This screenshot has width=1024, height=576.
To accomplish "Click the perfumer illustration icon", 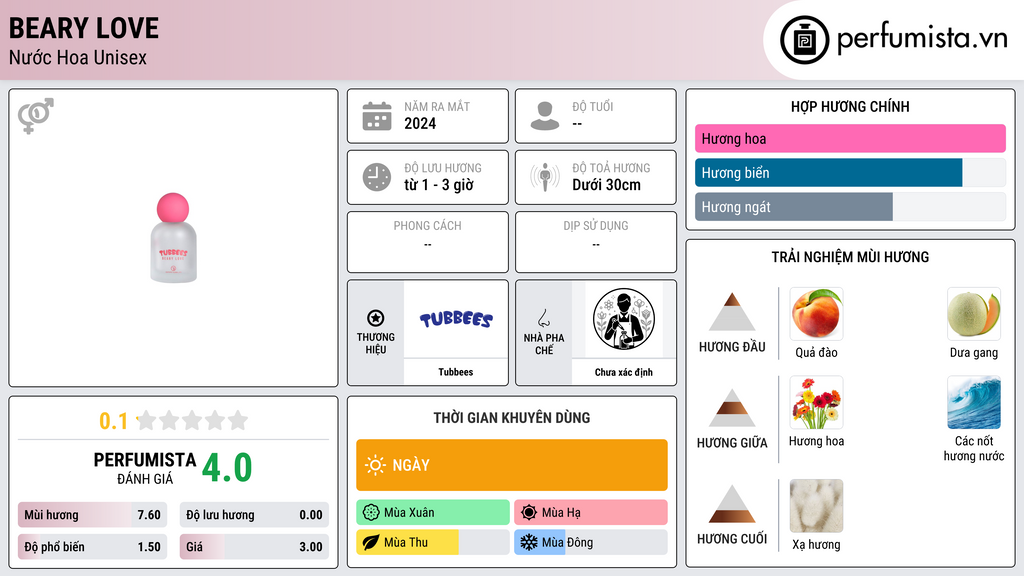I will tap(624, 319).
